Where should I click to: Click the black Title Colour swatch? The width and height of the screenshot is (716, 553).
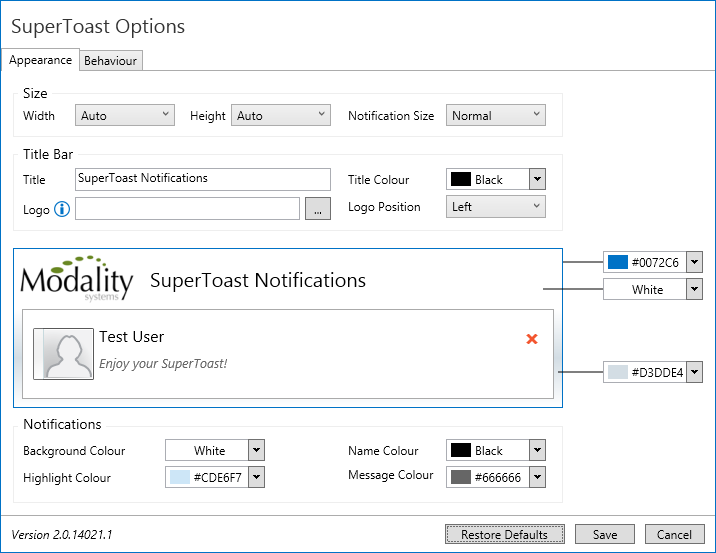click(461, 179)
